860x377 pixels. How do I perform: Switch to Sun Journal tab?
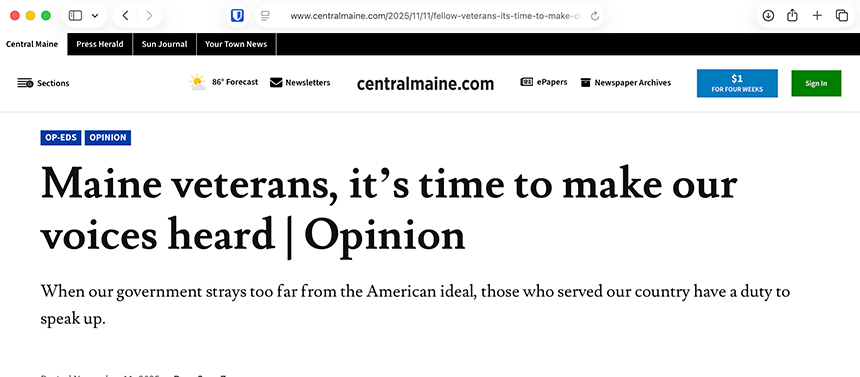coord(165,44)
